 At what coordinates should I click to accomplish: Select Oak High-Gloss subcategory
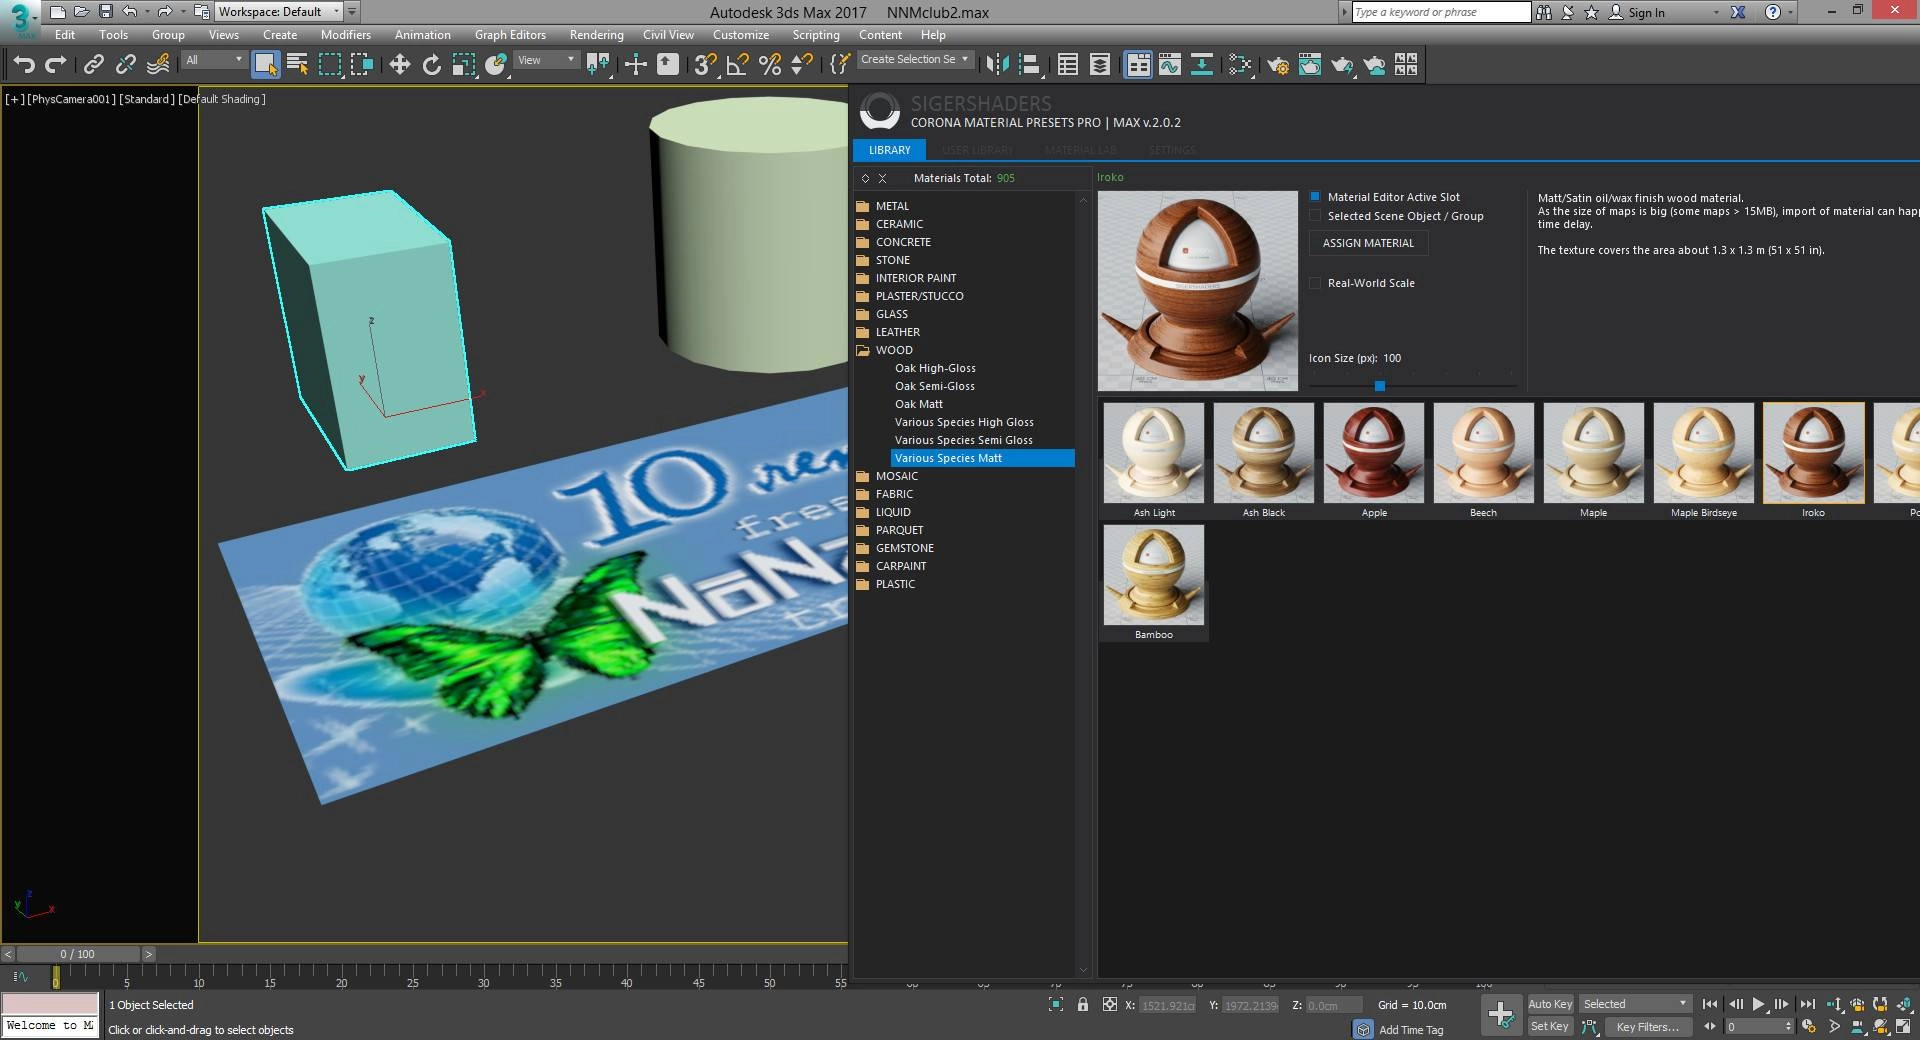pyautogui.click(x=935, y=368)
